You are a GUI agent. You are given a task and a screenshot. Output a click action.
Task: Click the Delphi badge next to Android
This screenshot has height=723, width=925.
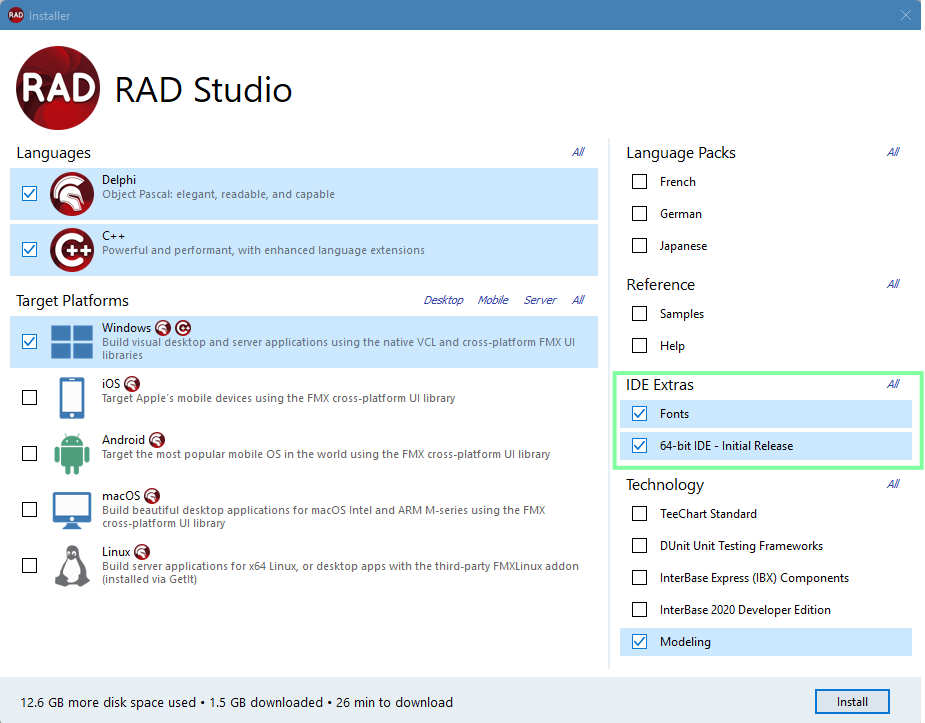pos(157,440)
